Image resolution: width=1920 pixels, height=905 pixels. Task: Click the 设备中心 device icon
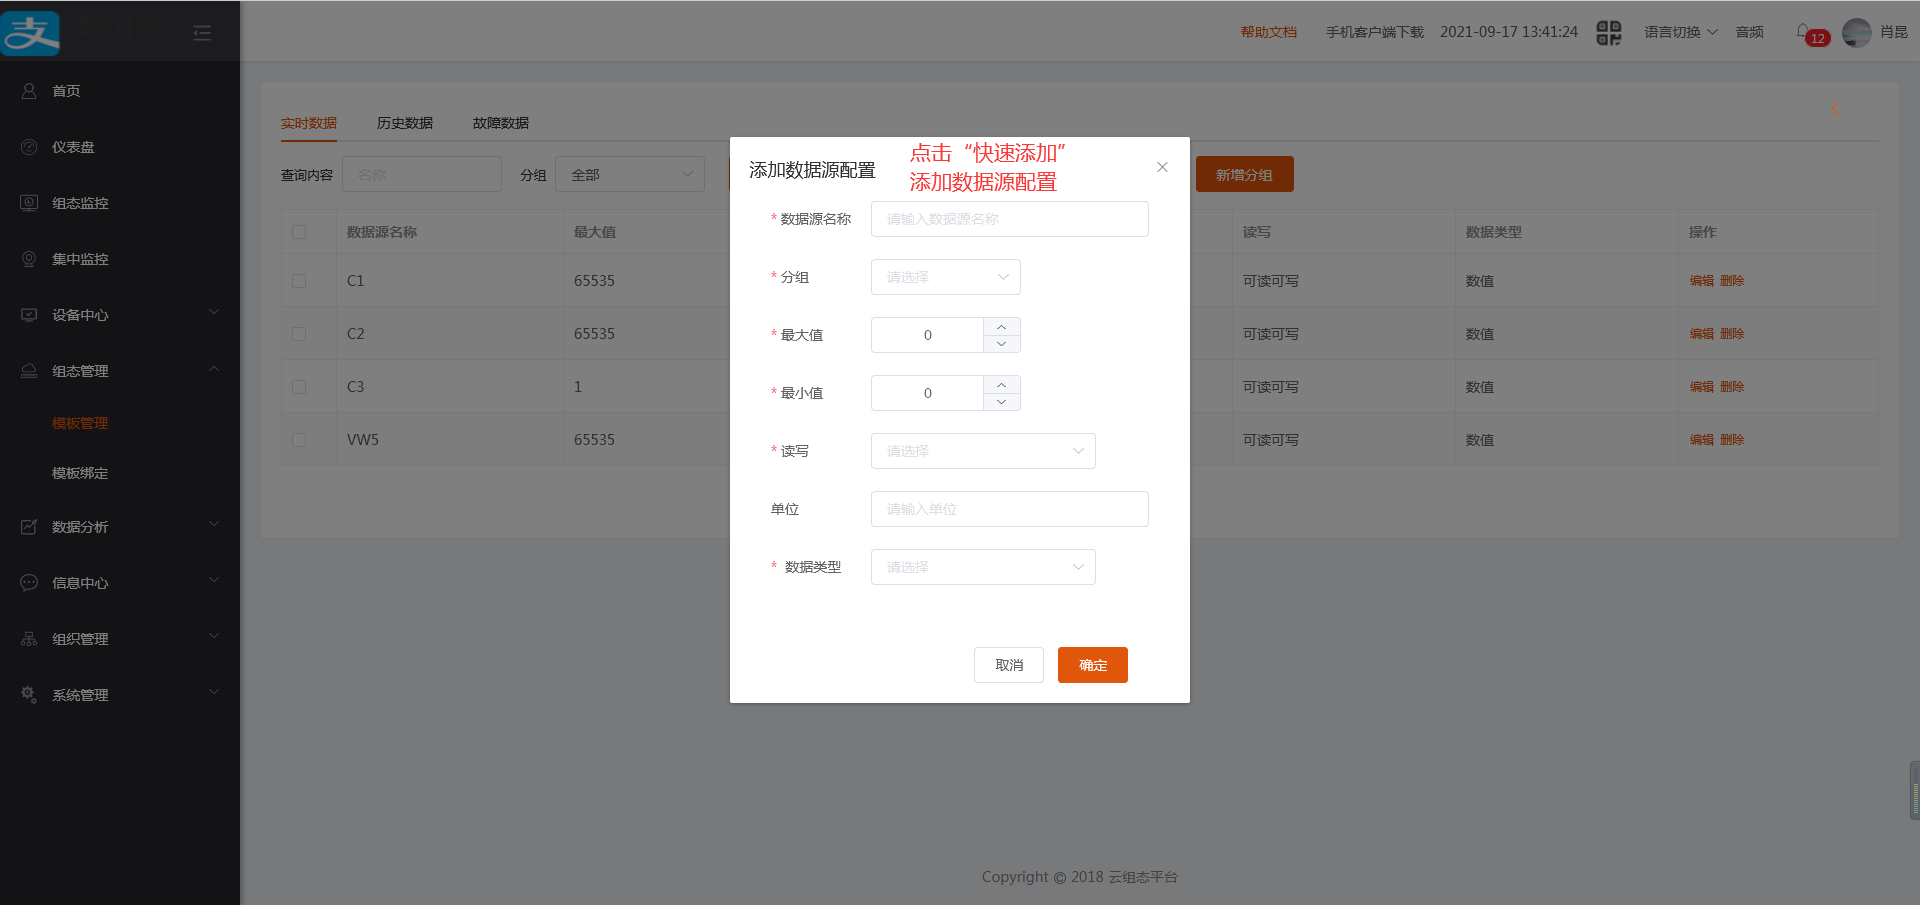click(x=29, y=314)
